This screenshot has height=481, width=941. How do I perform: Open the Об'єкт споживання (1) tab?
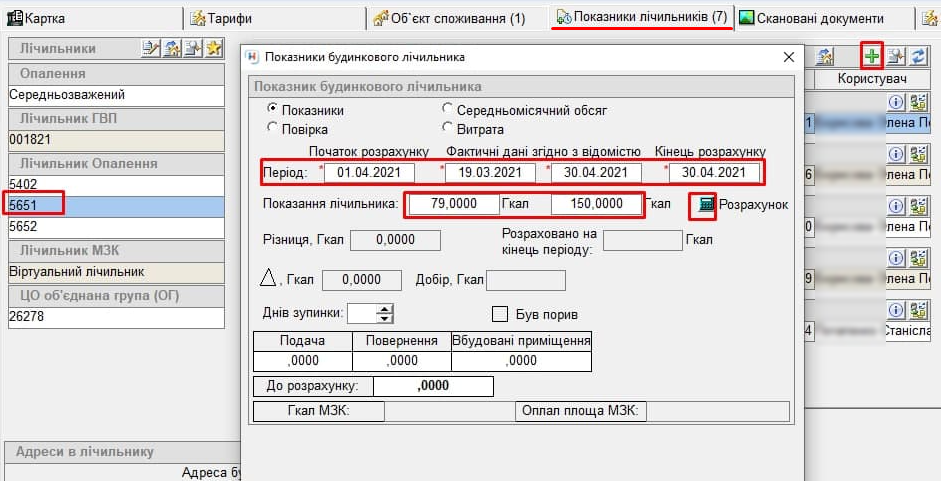coord(450,18)
